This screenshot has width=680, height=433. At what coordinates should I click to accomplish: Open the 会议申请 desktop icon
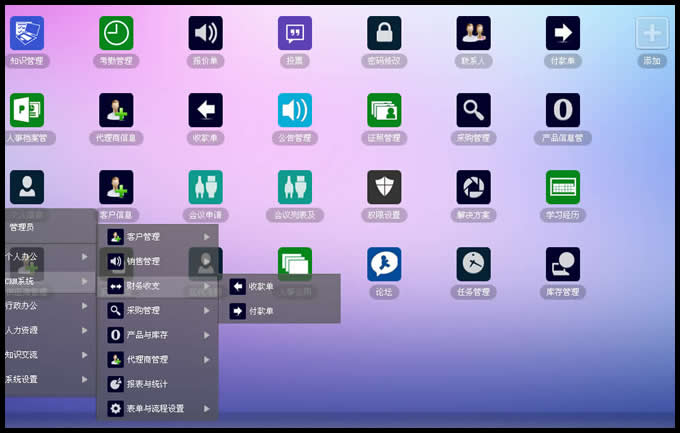206,187
